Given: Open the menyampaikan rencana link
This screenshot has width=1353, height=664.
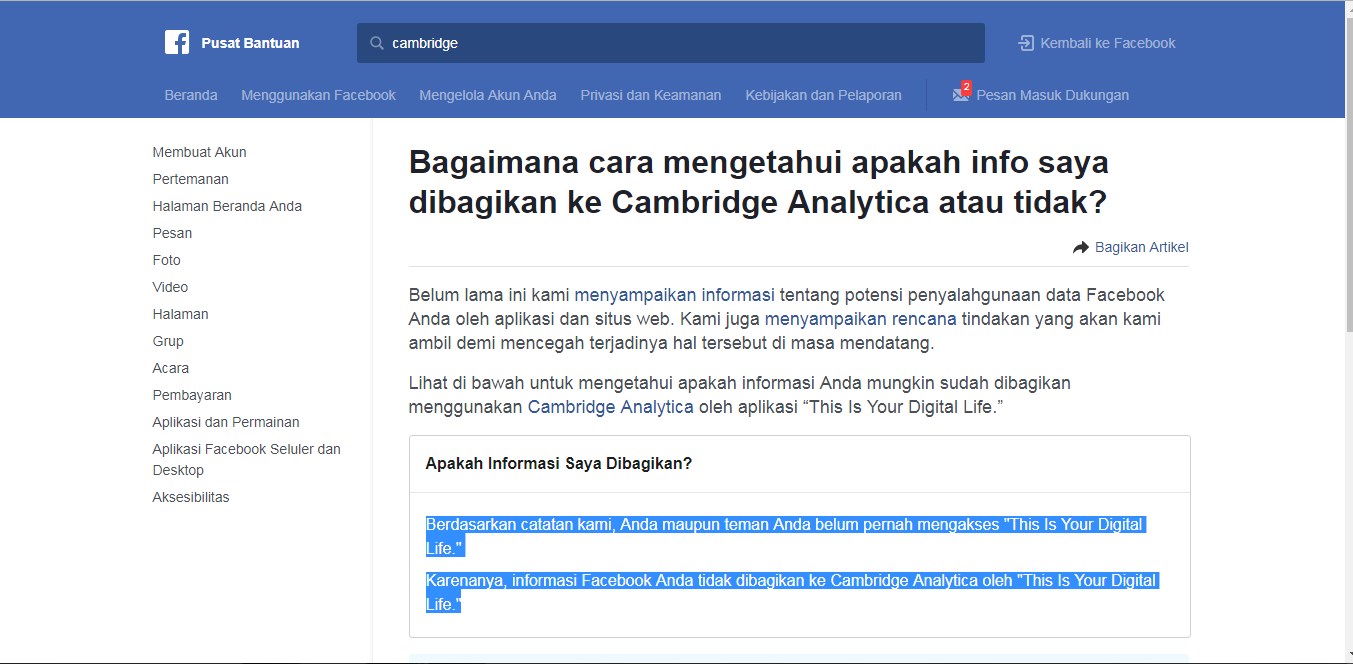Looking at the screenshot, I should [860, 319].
